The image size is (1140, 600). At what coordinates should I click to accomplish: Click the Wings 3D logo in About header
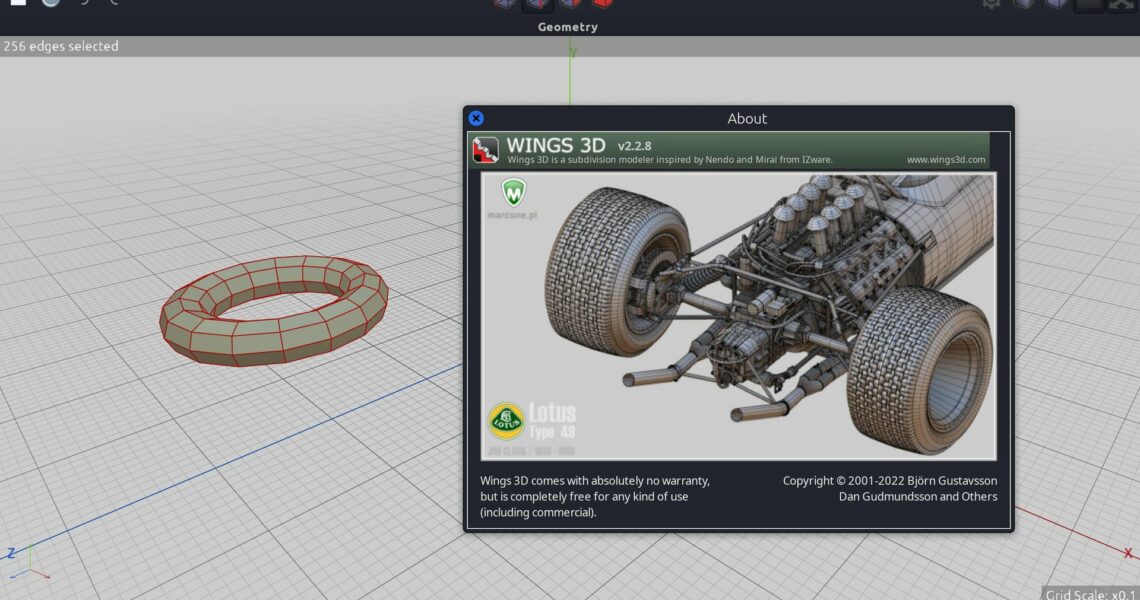[486, 150]
